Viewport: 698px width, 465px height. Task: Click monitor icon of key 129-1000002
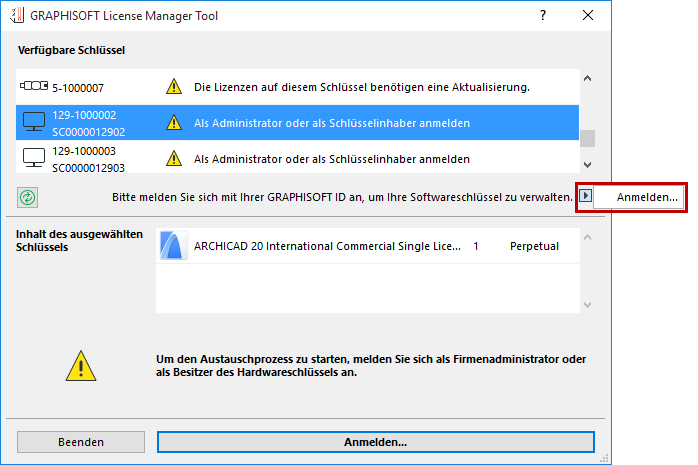point(34,123)
